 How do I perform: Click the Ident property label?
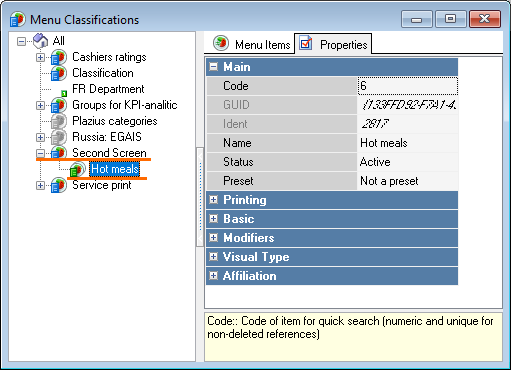point(235,124)
